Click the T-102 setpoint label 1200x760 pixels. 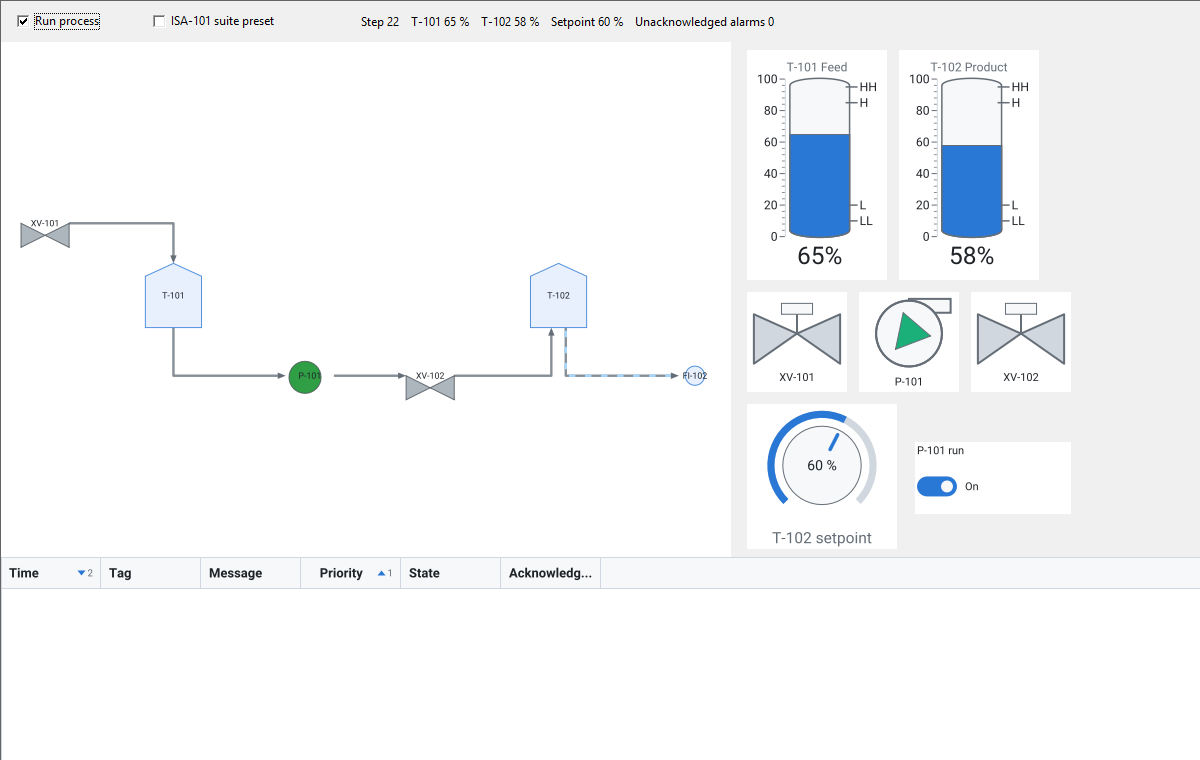(822, 538)
